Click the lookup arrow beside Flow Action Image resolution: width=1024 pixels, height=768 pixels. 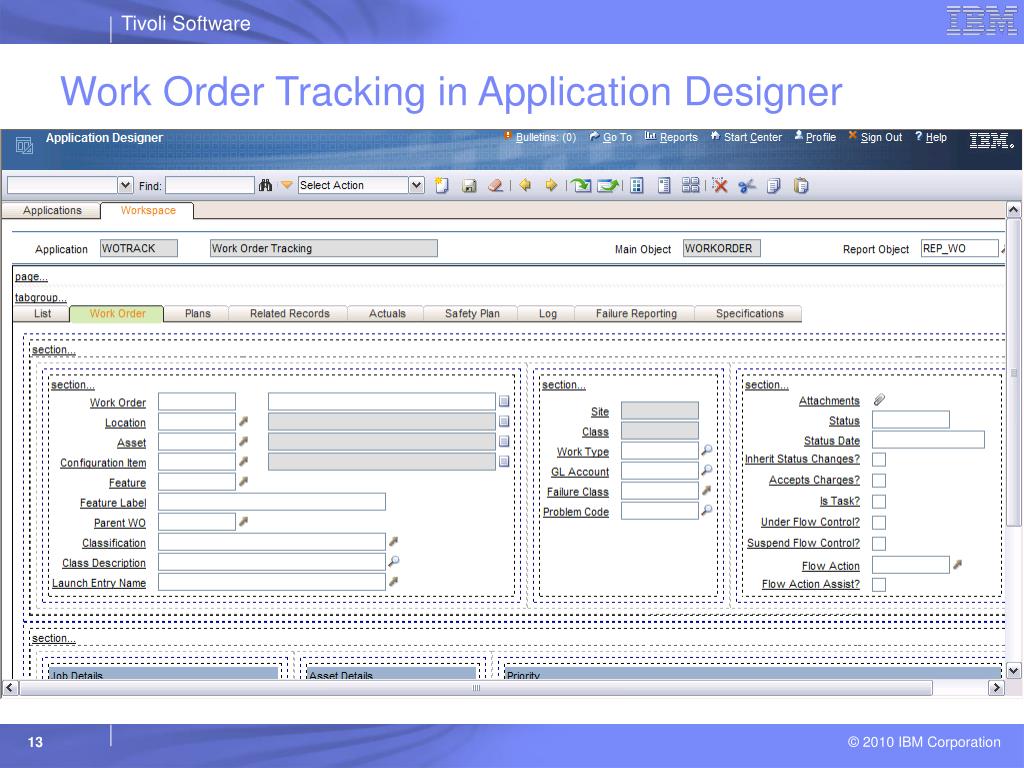tap(957, 564)
